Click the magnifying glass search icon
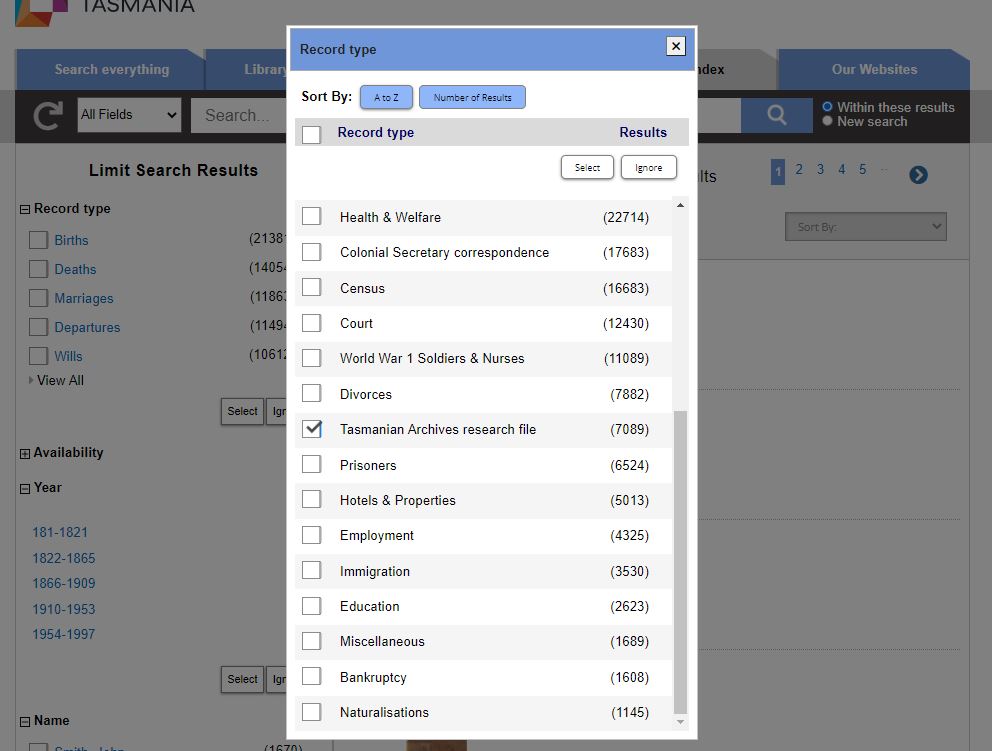 [x=776, y=115]
